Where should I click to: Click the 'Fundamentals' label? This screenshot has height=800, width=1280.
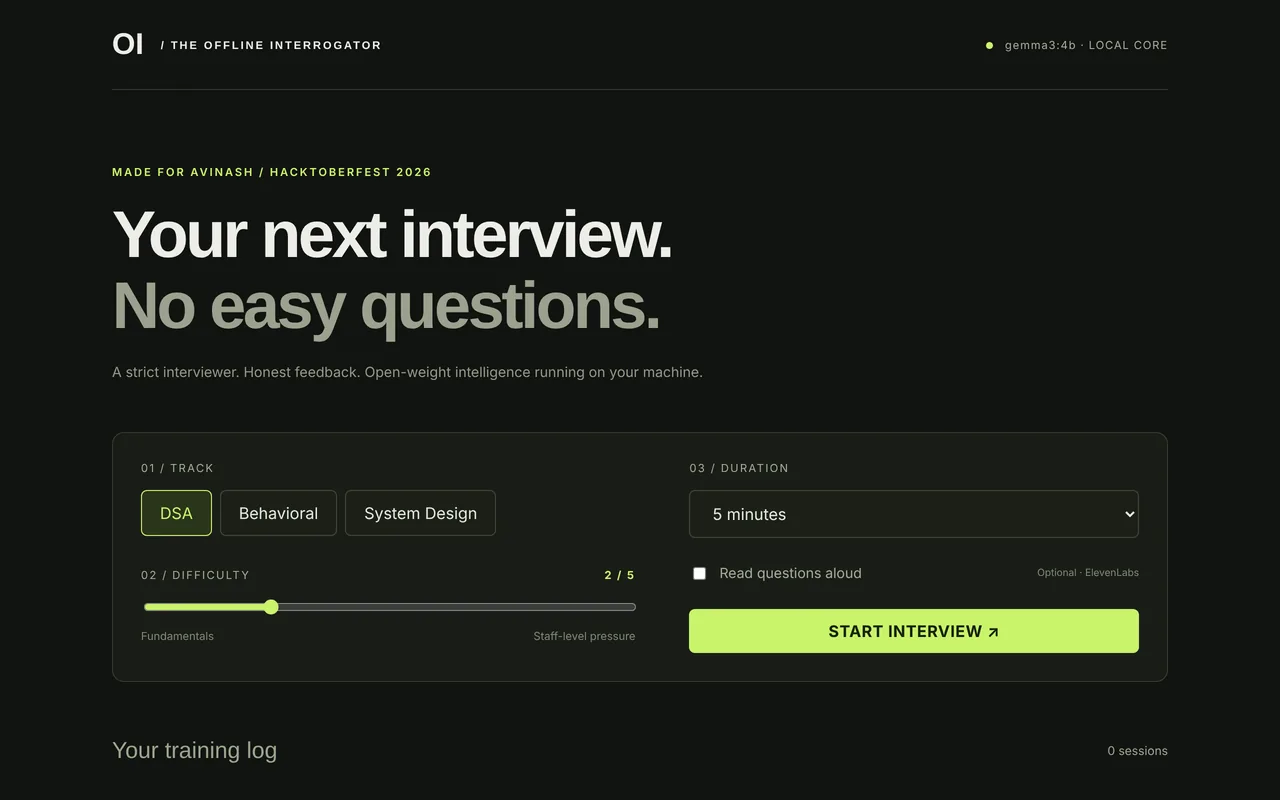point(177,636)
